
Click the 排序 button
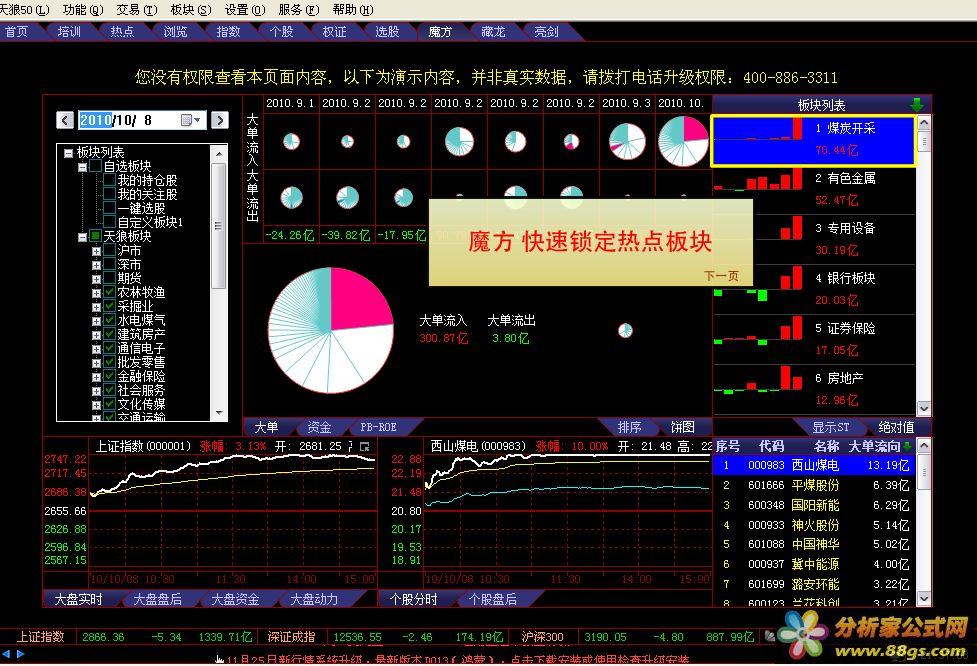[x=629, y=427]
